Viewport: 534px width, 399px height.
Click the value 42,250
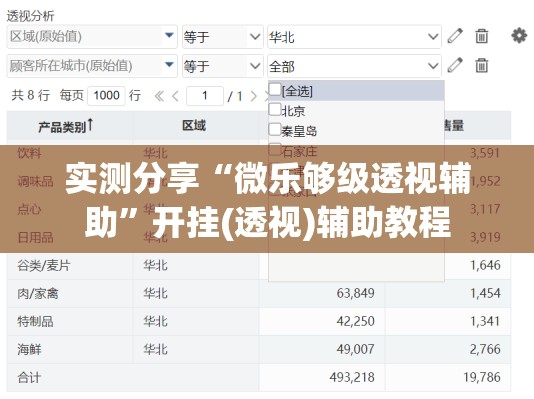click(356, 321)
